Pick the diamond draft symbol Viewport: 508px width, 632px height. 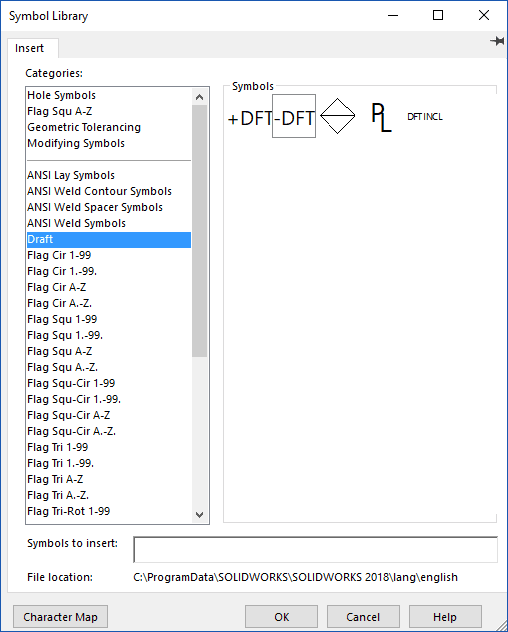[x=337, y=116]
